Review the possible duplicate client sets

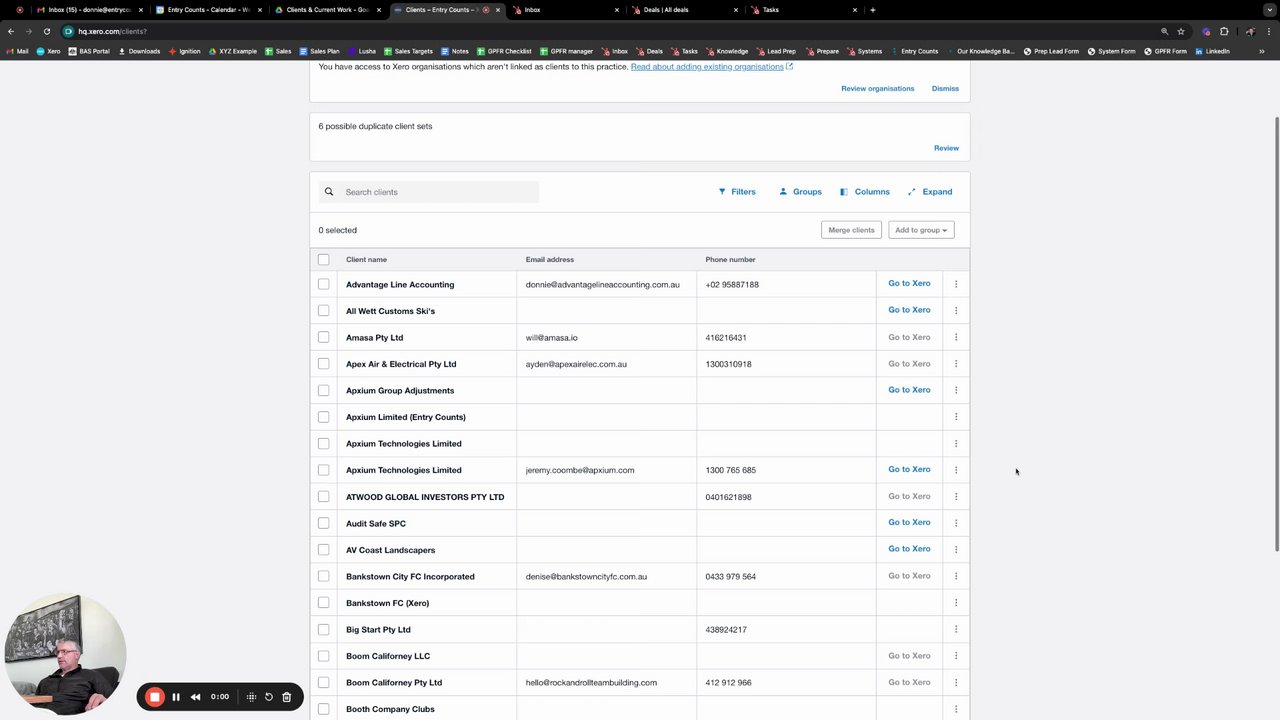(x=946, y=148)
